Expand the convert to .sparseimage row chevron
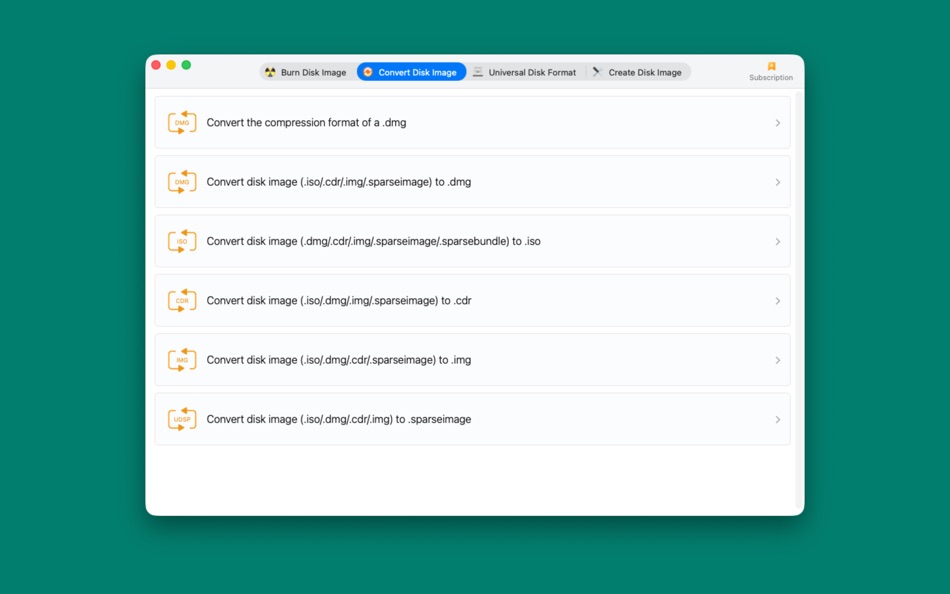This screenshot has height=594, width=950. coord(778,418)
